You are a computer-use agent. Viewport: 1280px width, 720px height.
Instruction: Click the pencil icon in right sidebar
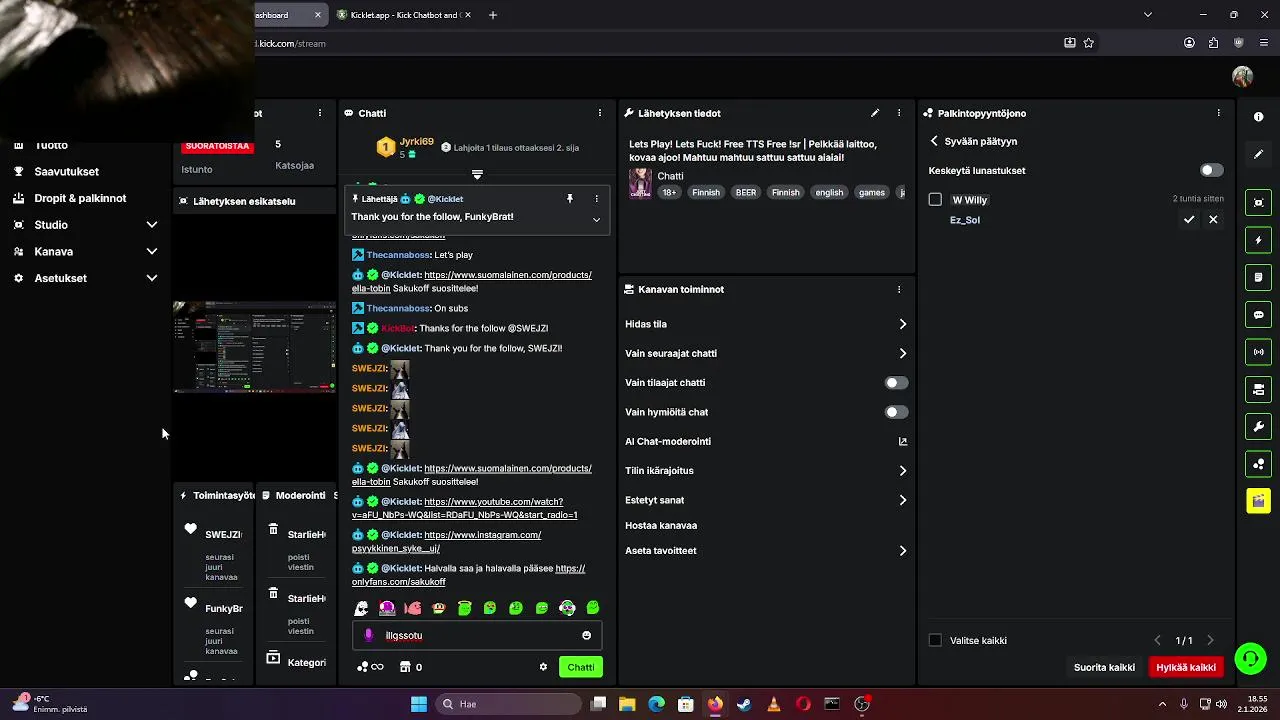pos(1258,154)
